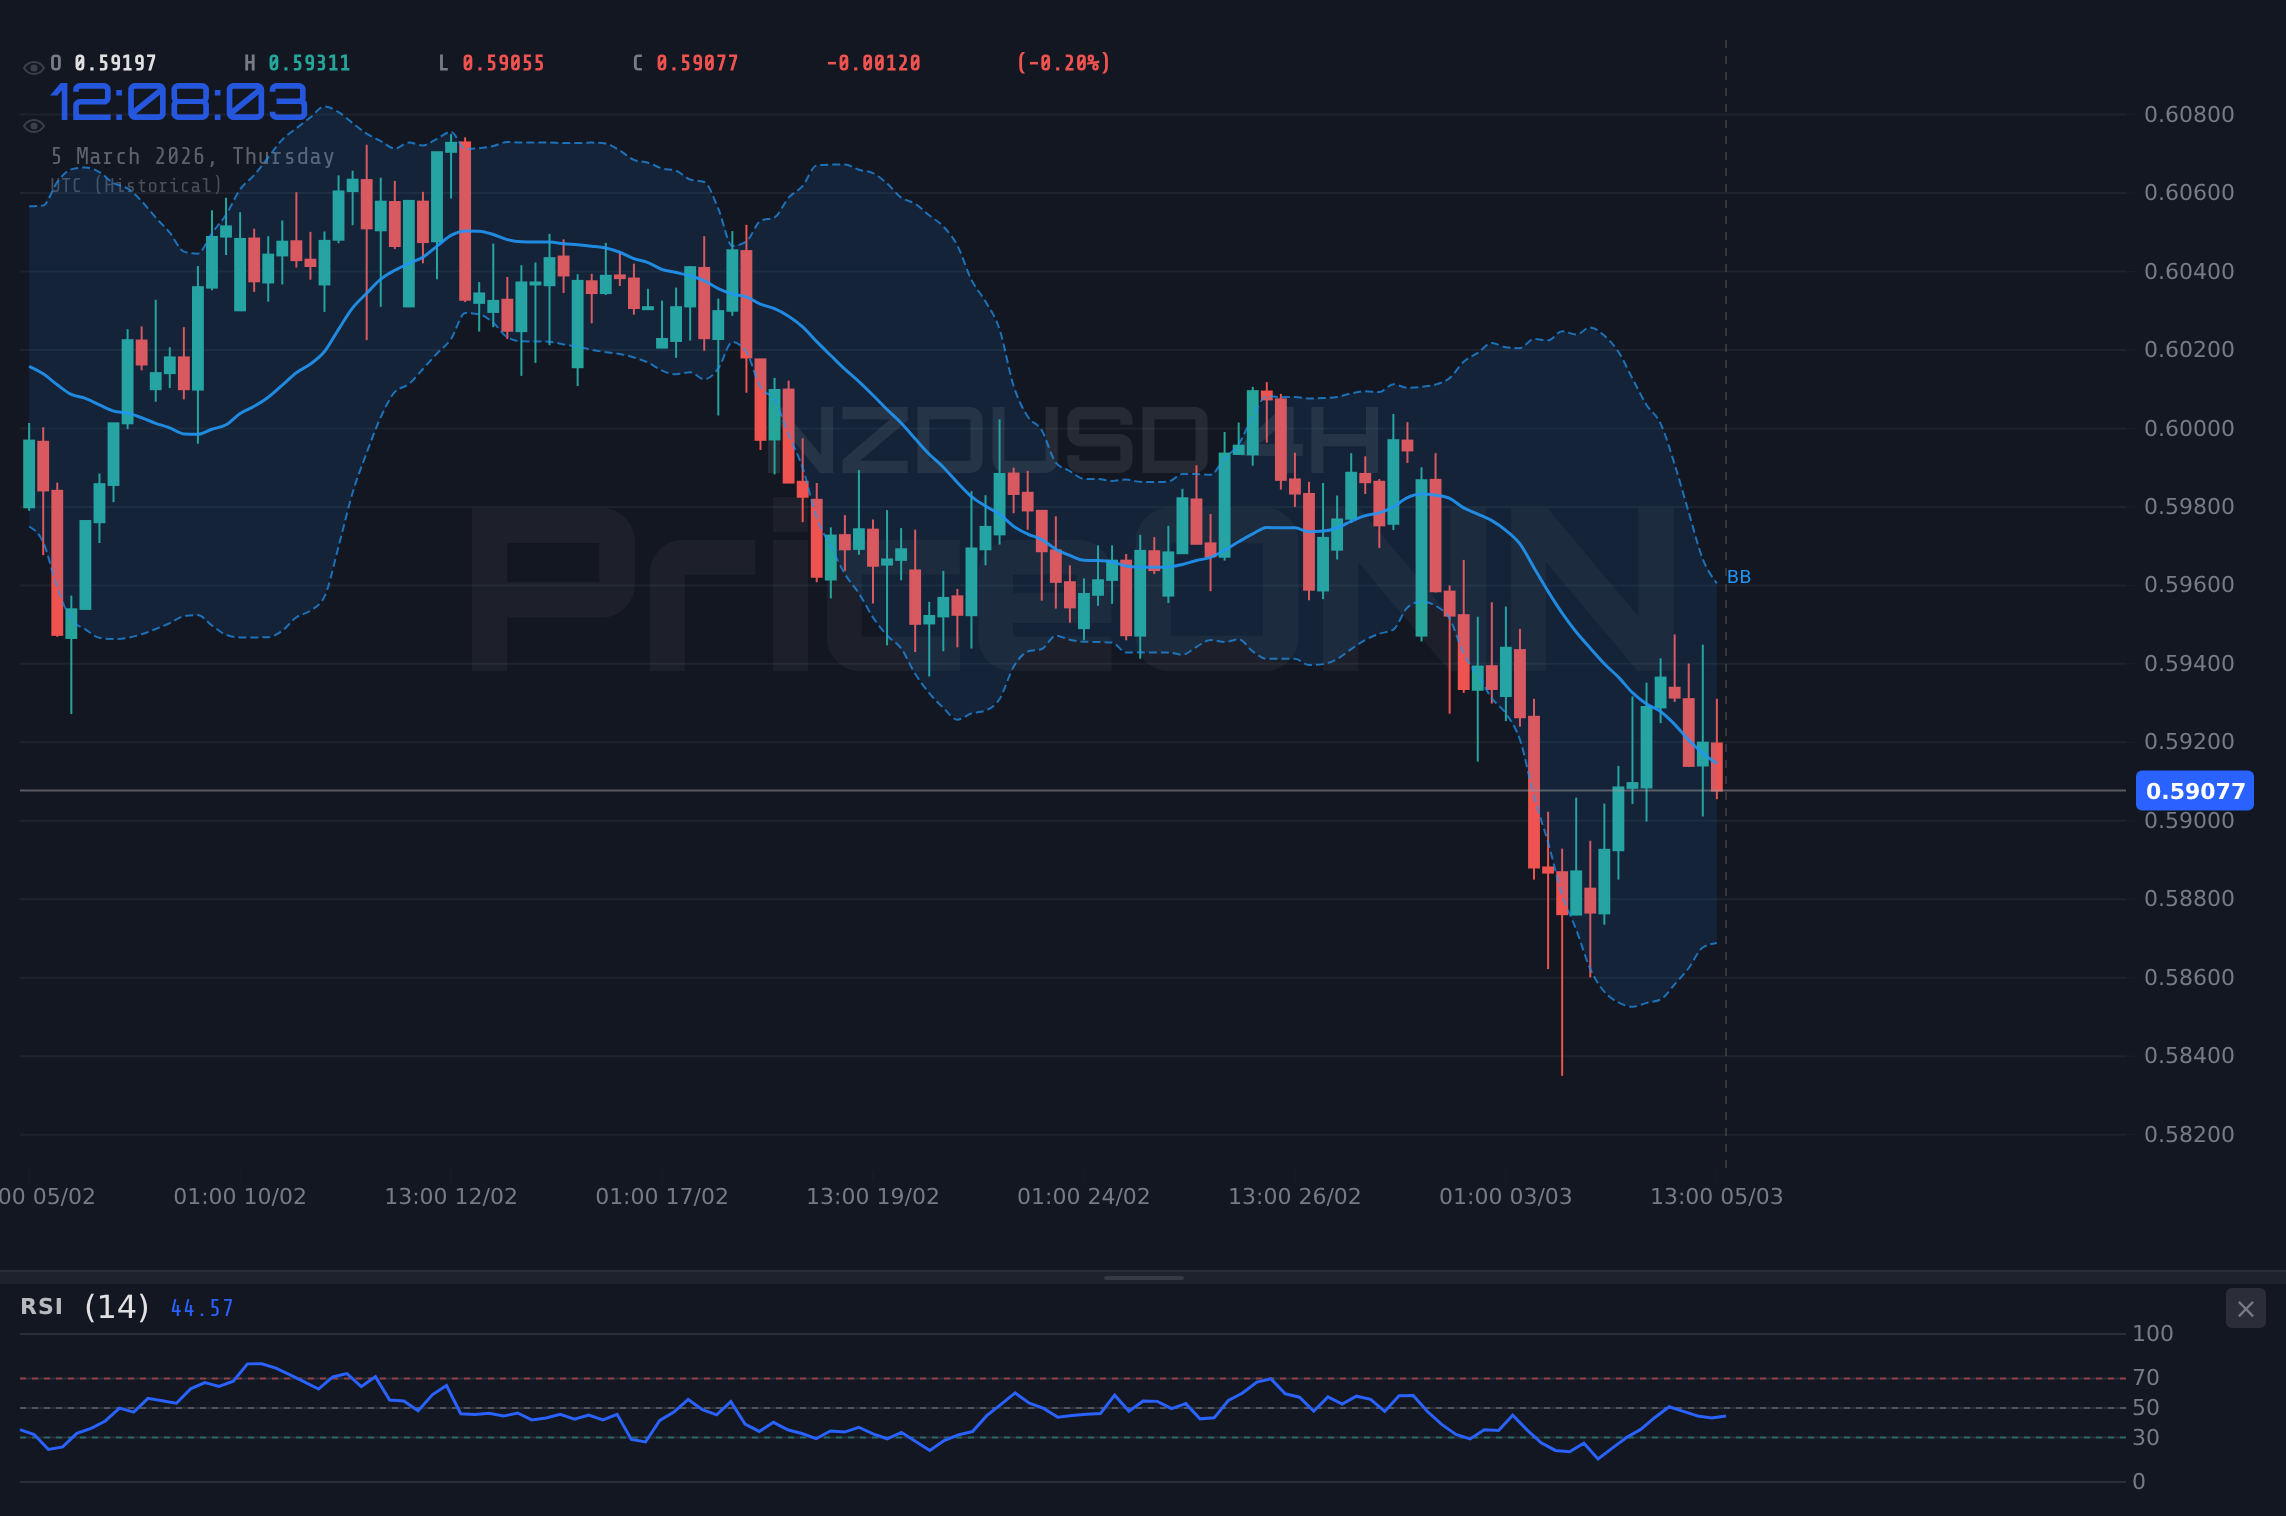Click the High value 0.59311

coord(309,63)
